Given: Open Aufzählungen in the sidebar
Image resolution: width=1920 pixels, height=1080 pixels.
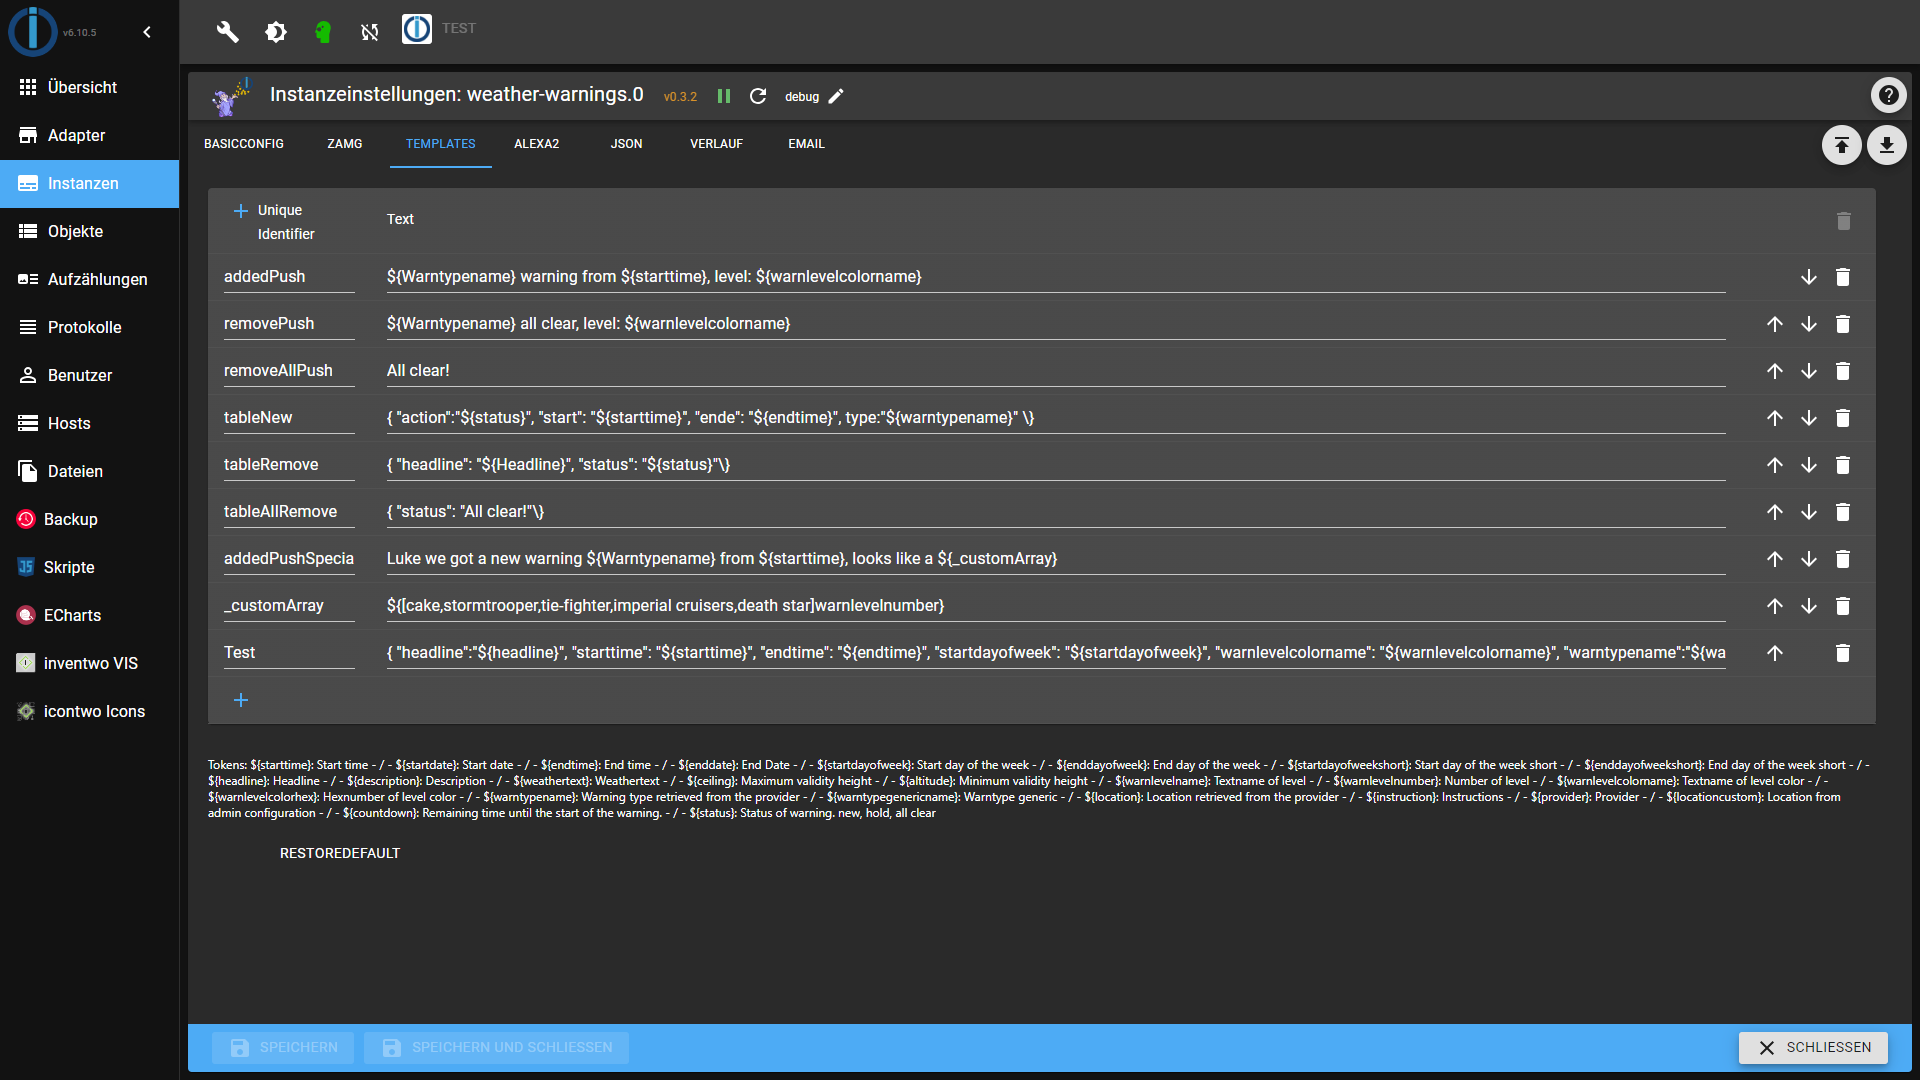Looking at the screenshot, I should [x=90, y=280].
